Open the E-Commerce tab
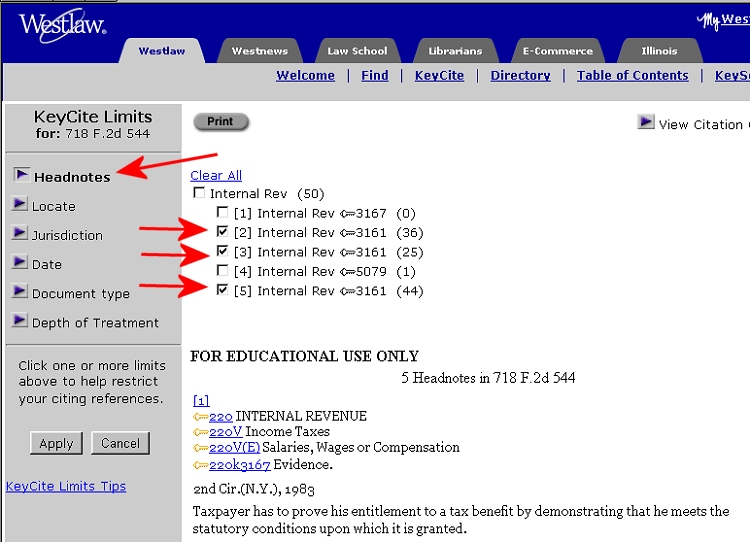This screenshot has height=542, width=750. [x=558, y=51]
